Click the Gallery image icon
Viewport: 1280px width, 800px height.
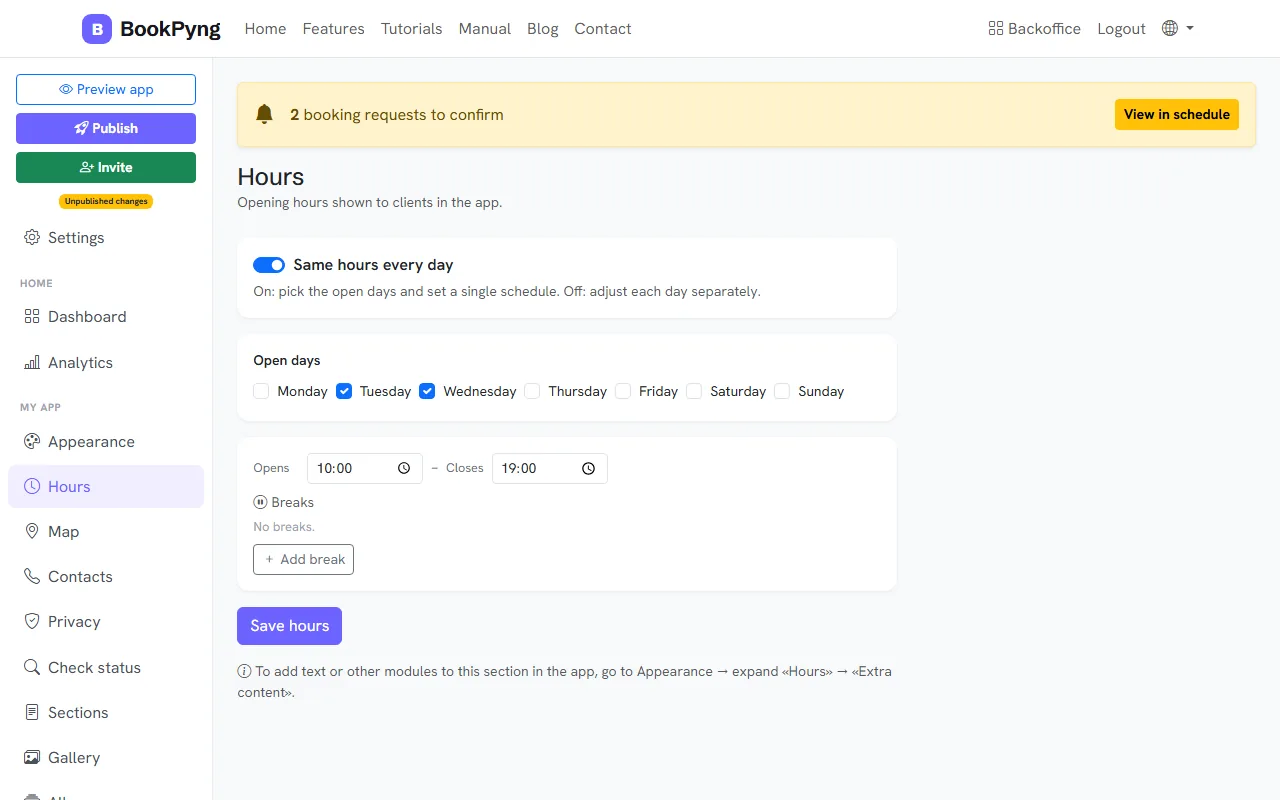(x=32, y=757)
